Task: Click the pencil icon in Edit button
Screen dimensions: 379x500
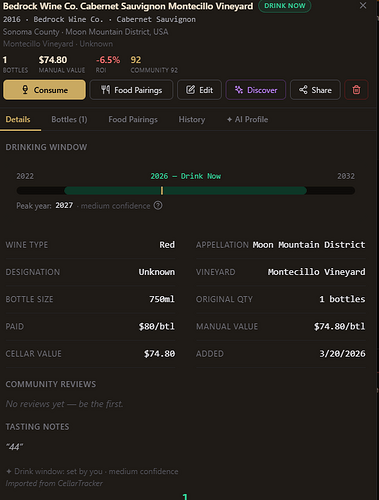Action: pyautogui.click(x=190, y=89)
